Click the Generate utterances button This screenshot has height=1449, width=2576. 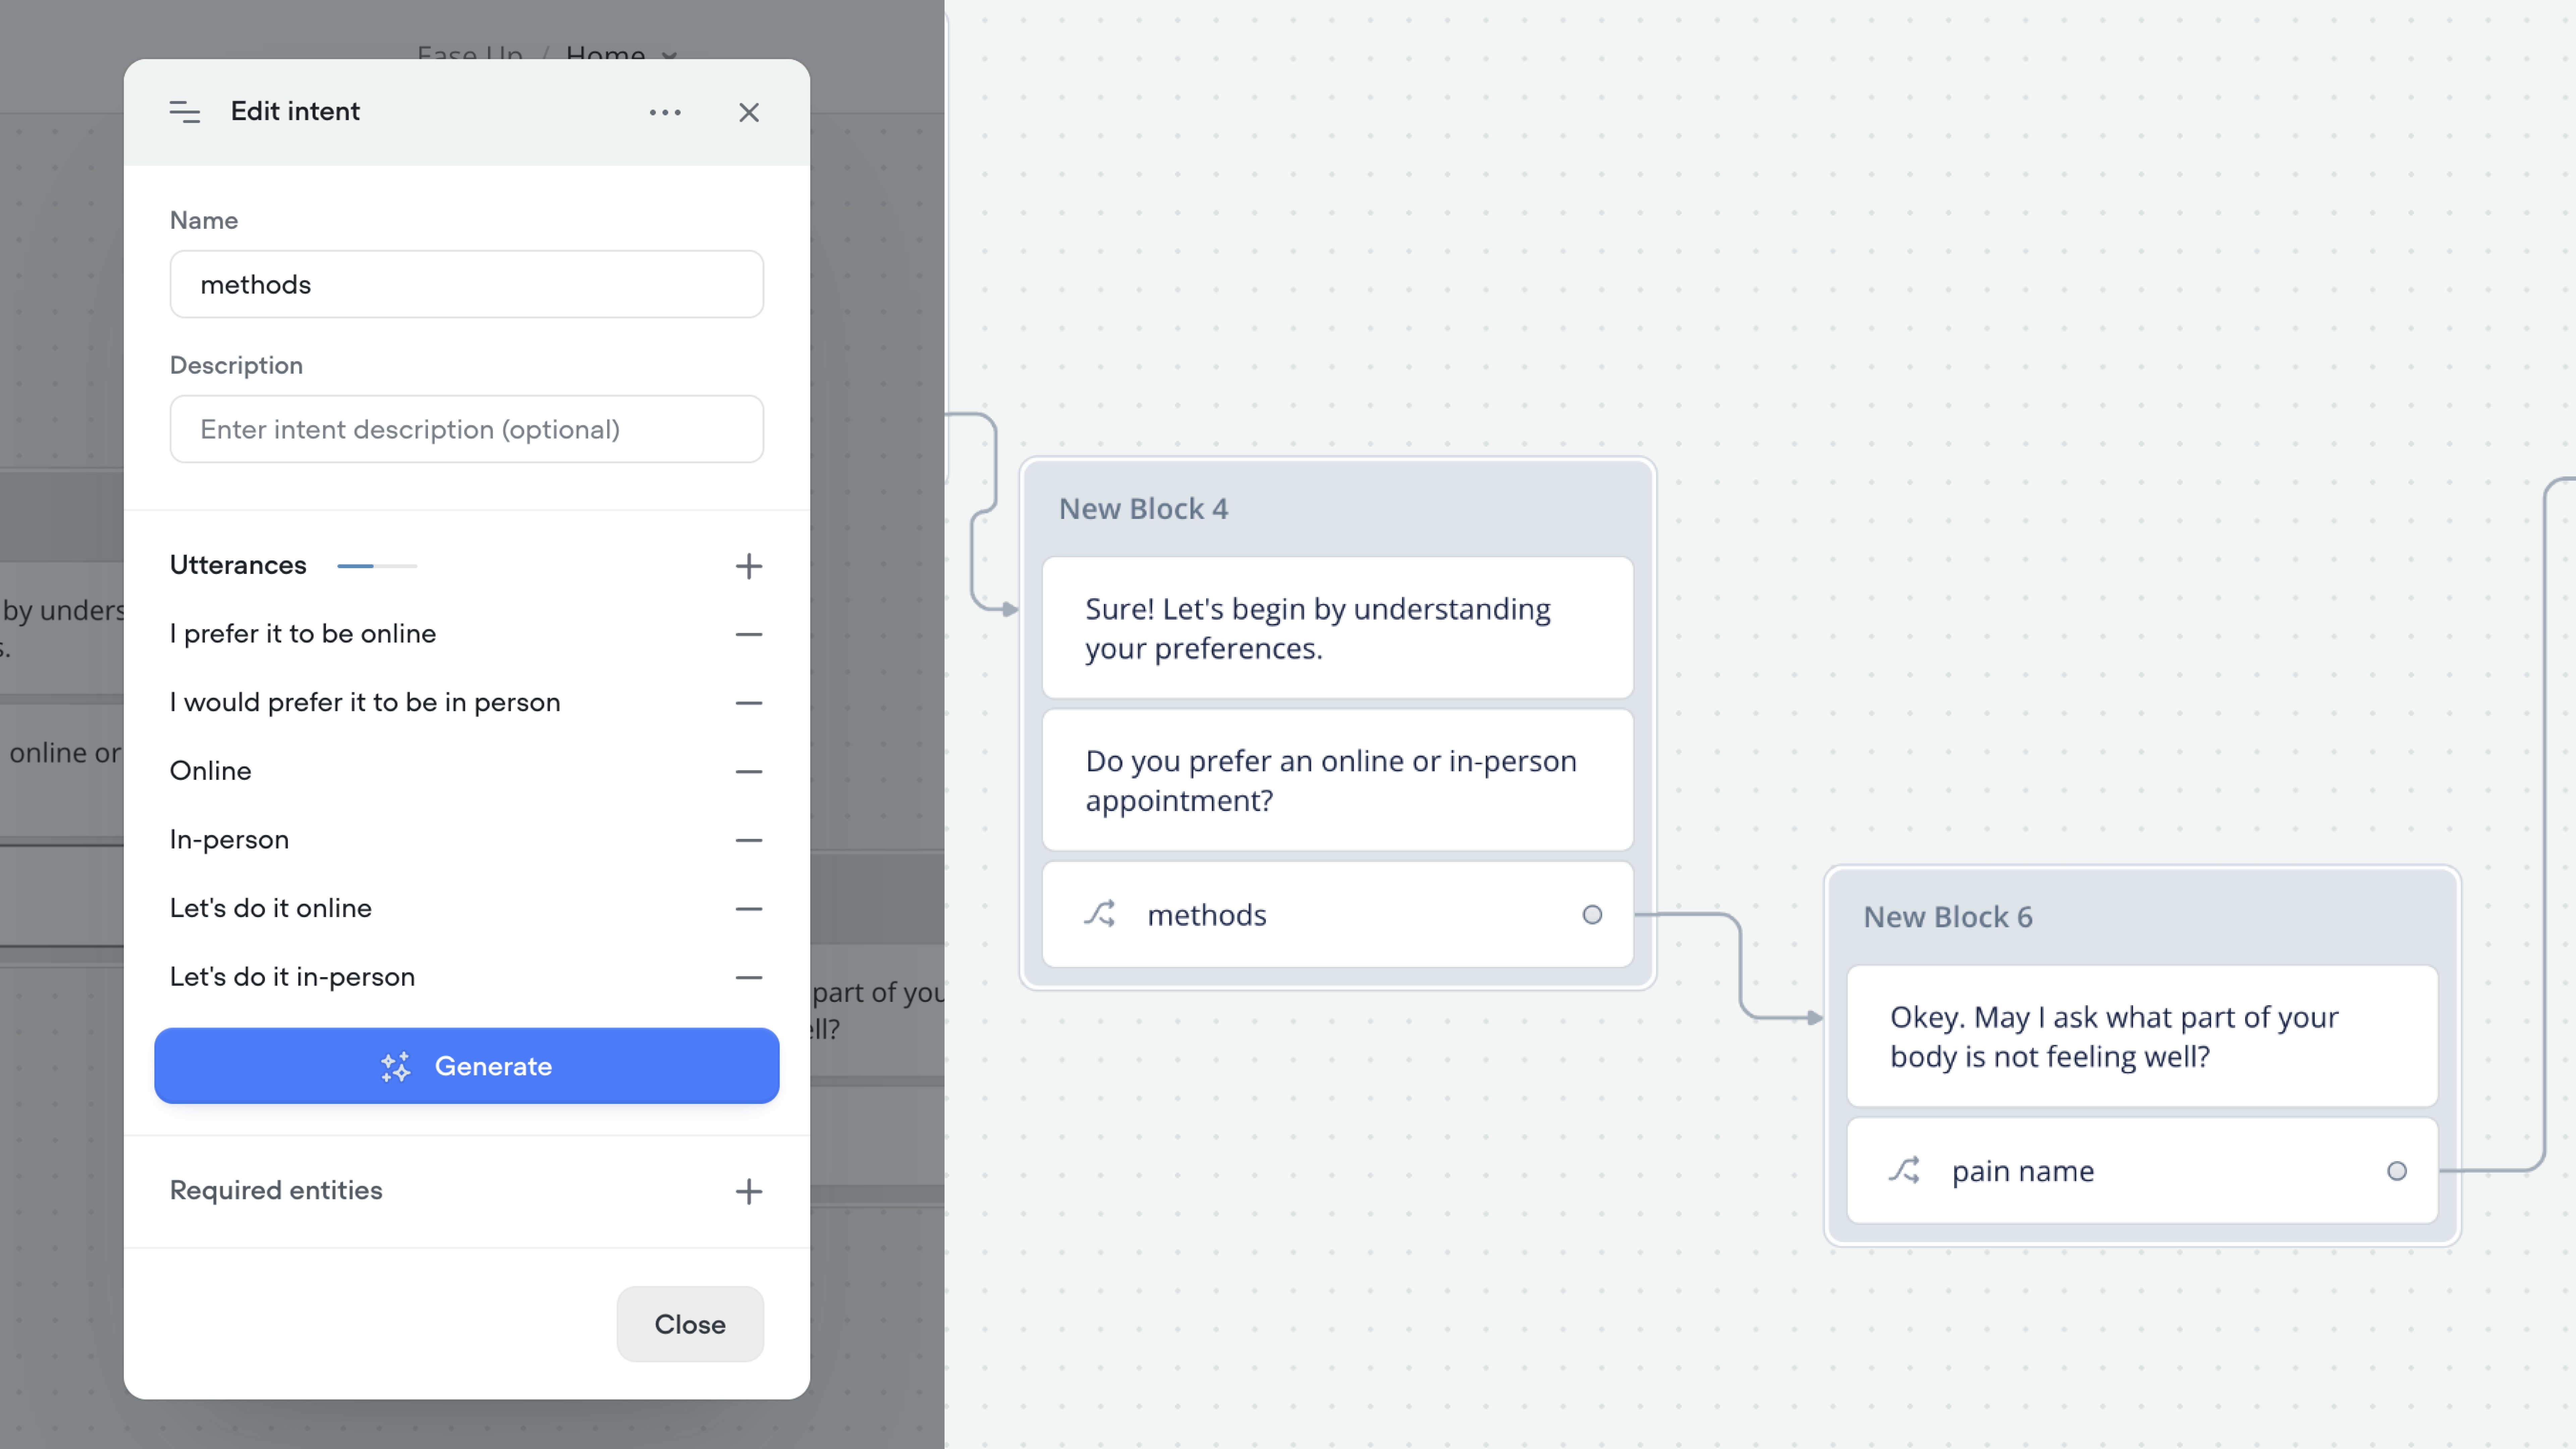pos(467,1066)
